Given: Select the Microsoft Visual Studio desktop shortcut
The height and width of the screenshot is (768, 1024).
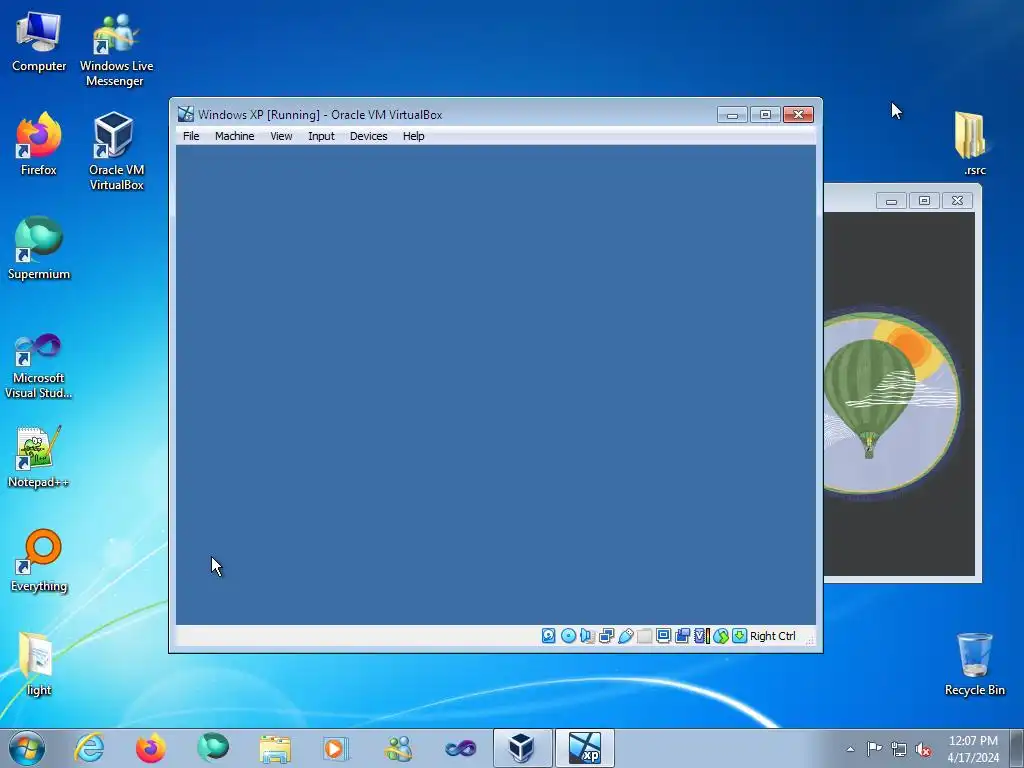Looking at the screenshot, I should click(39, 367).
